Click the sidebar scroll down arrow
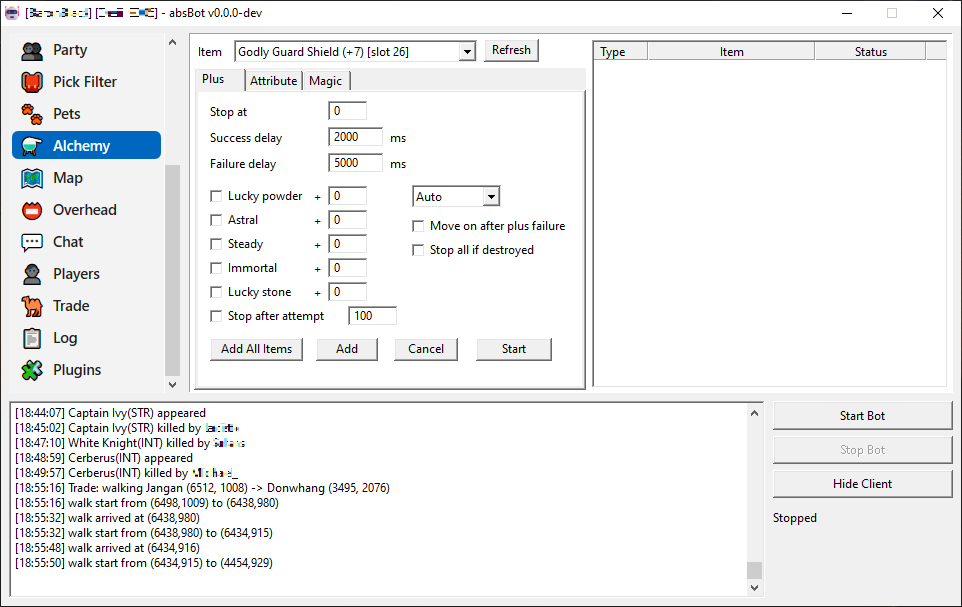 pos(172,385)
